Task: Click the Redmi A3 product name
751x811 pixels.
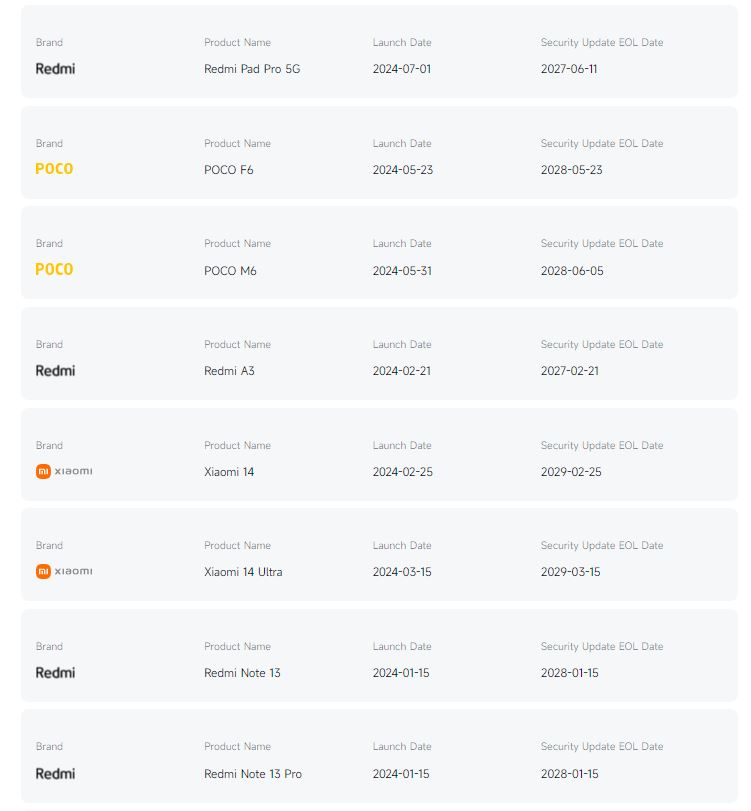Action: click(x=229, y=371)
